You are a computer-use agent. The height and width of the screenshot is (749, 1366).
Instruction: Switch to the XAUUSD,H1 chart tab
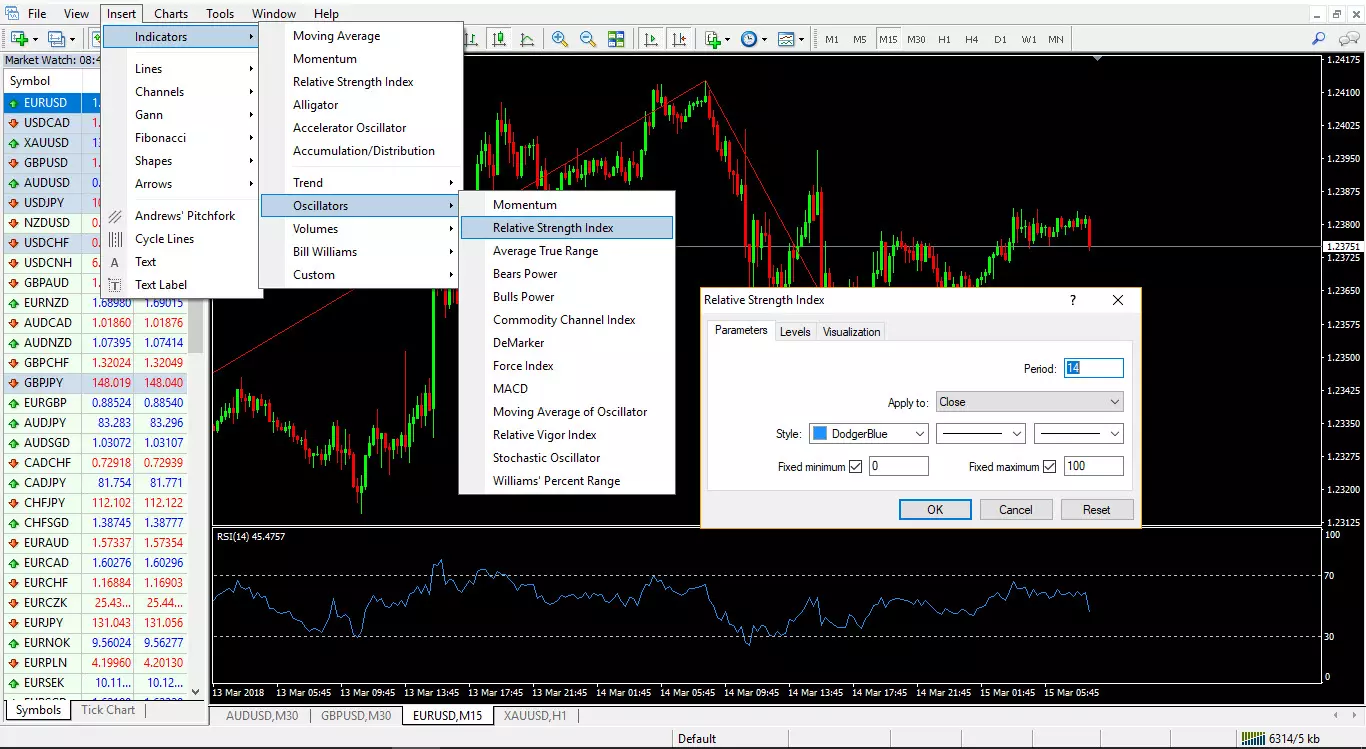click(x=535, y=716)
